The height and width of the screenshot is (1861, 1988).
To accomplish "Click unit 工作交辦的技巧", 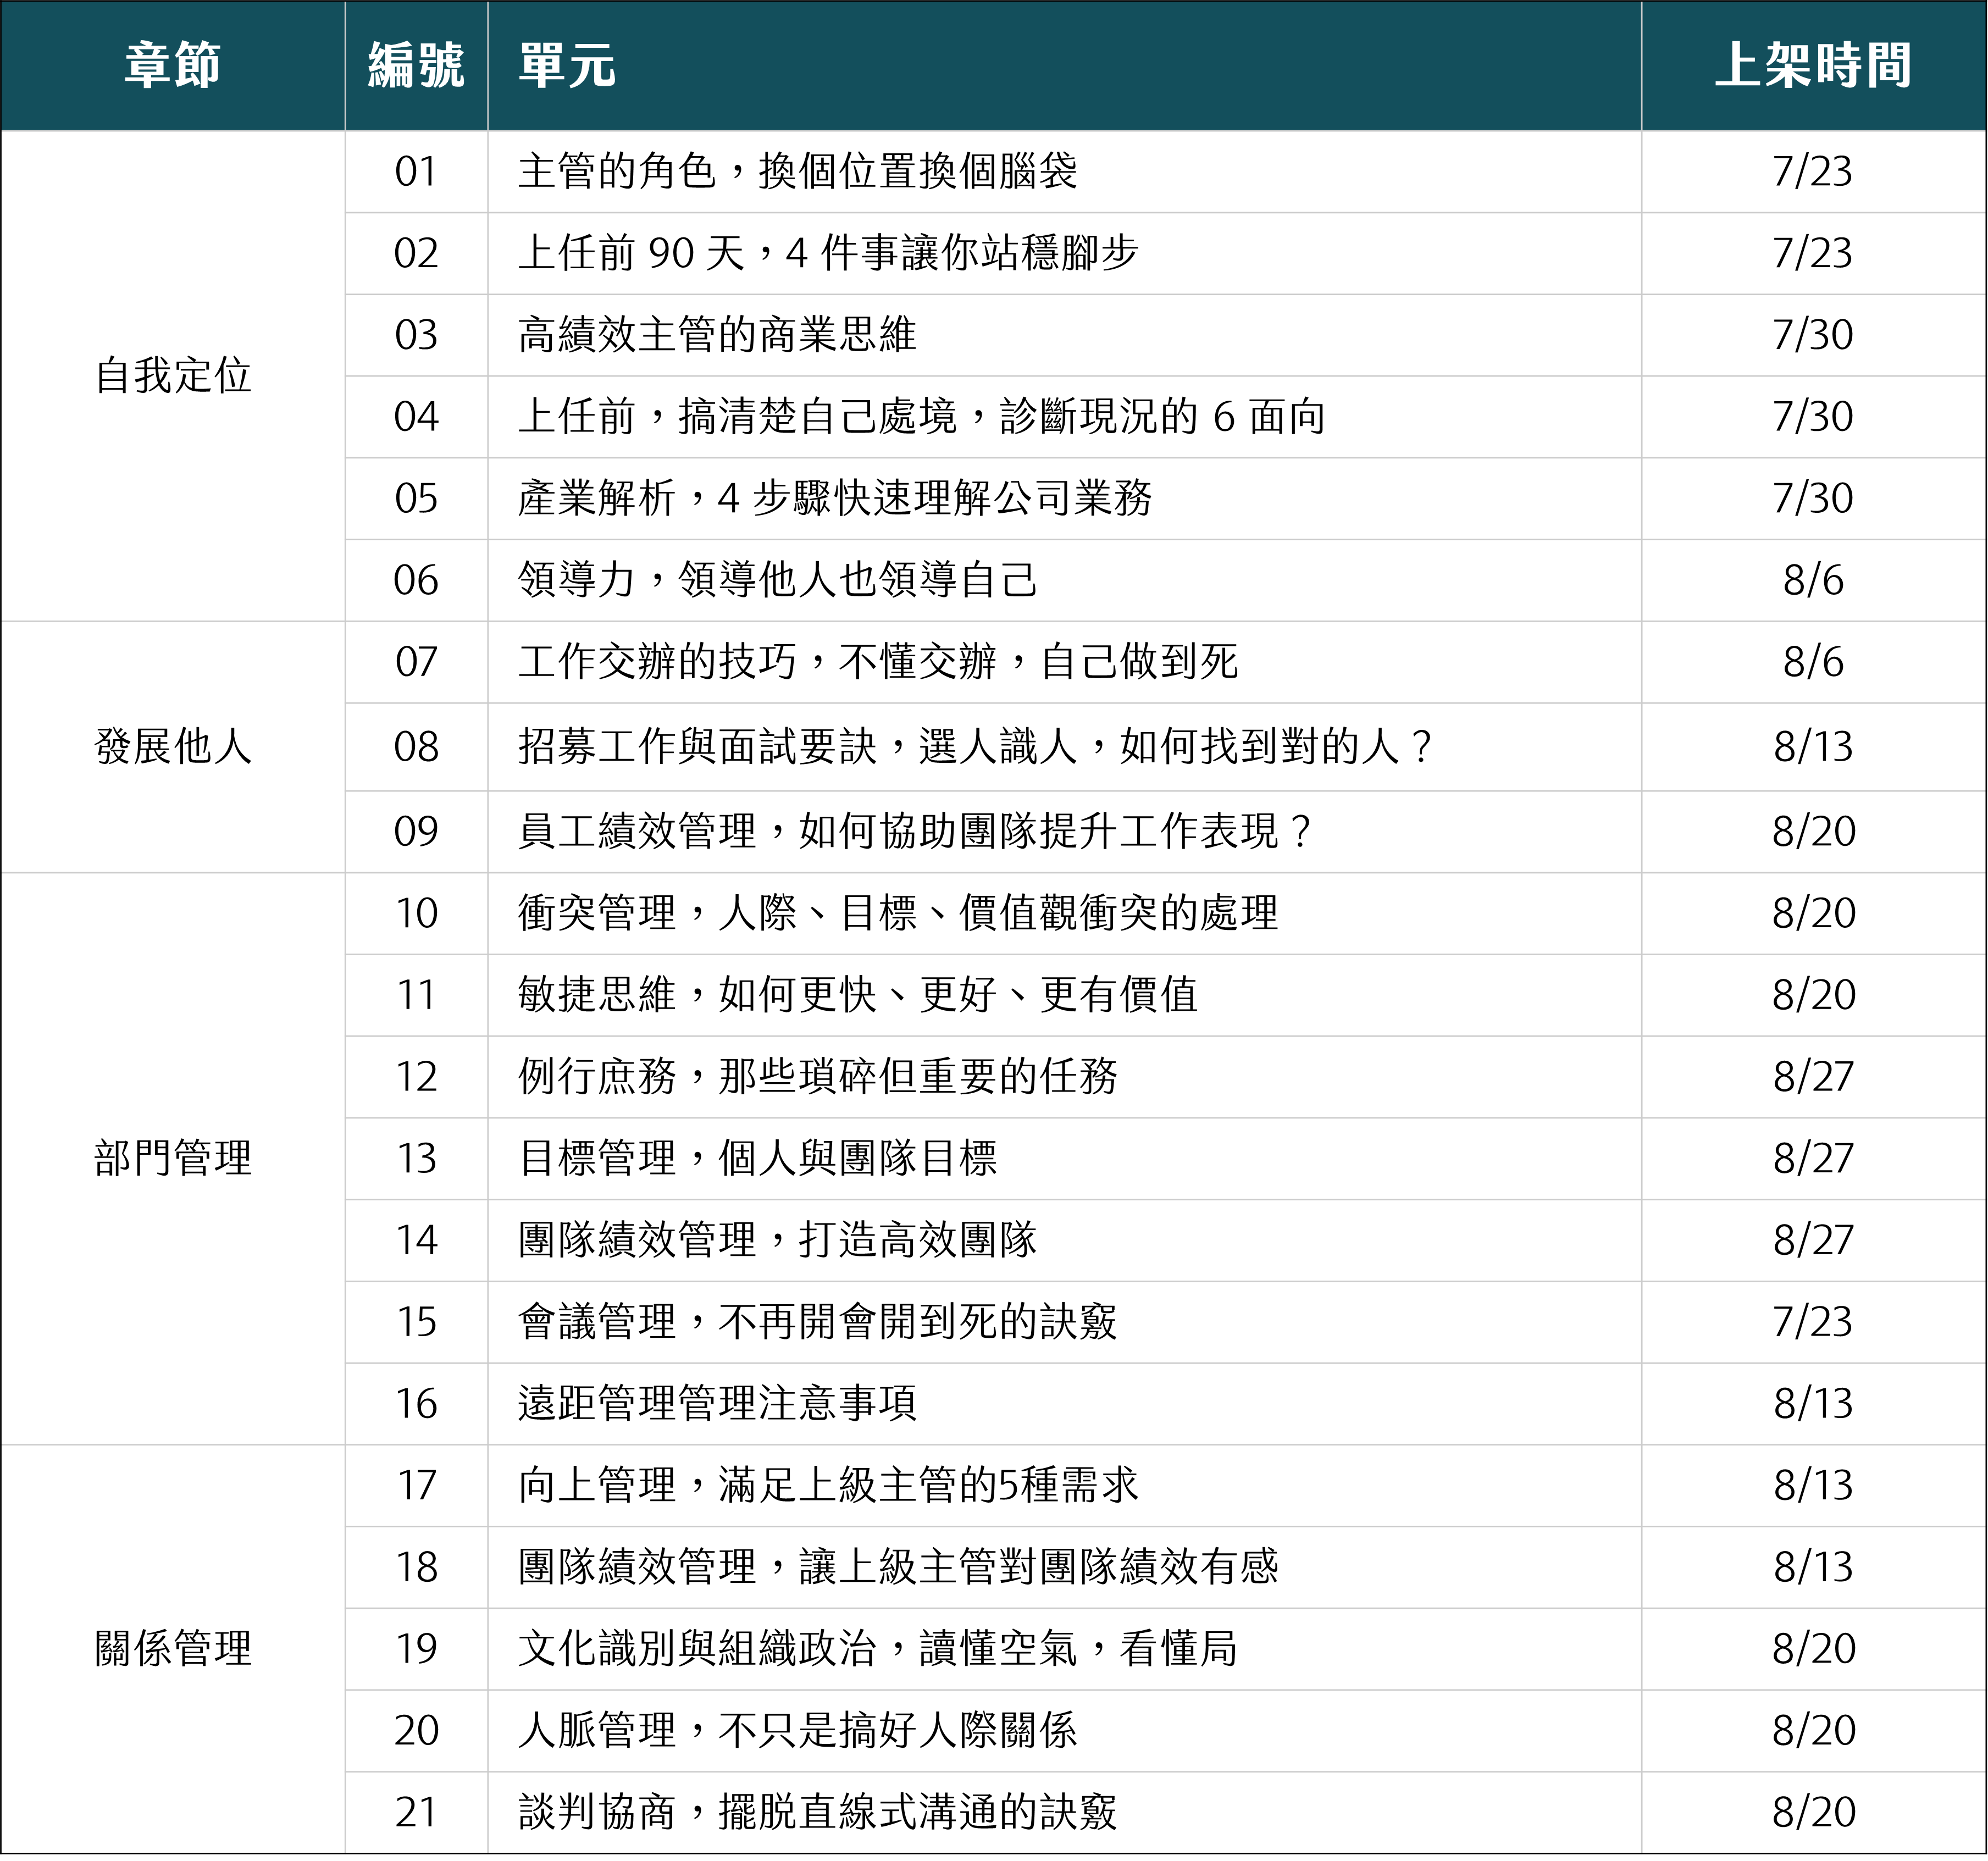I will pos(657,662).
